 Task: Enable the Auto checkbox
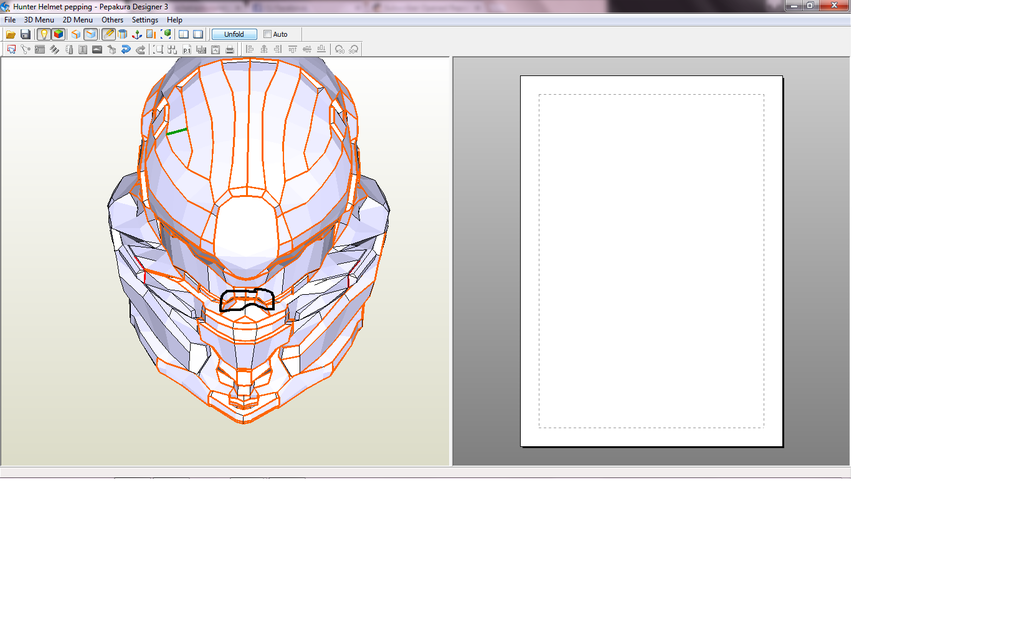point(267,34)
